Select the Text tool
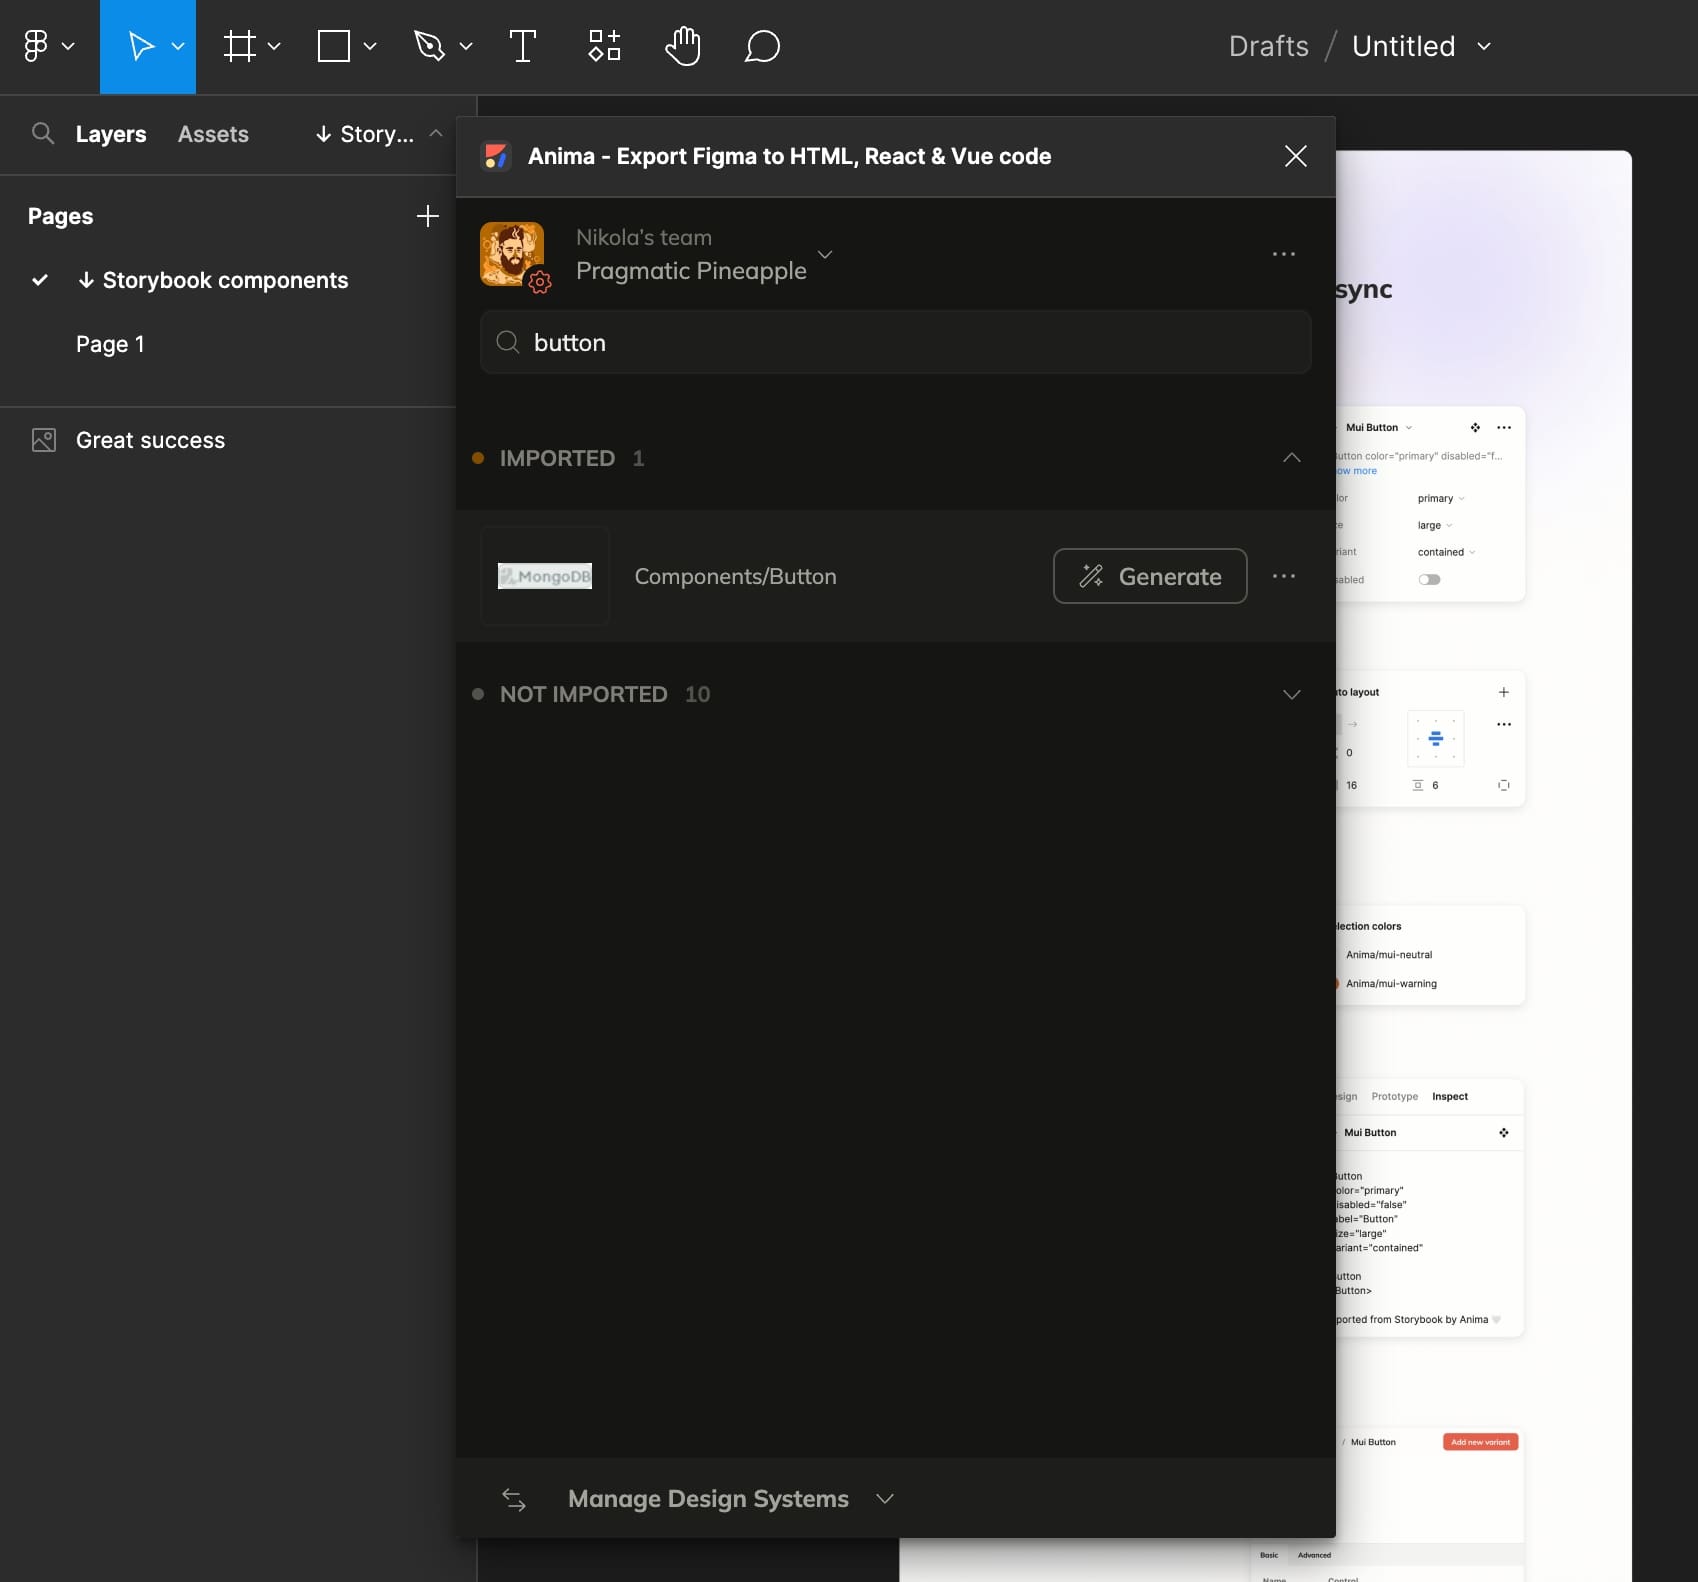Screen dimensions: 1698x1582 522,46
